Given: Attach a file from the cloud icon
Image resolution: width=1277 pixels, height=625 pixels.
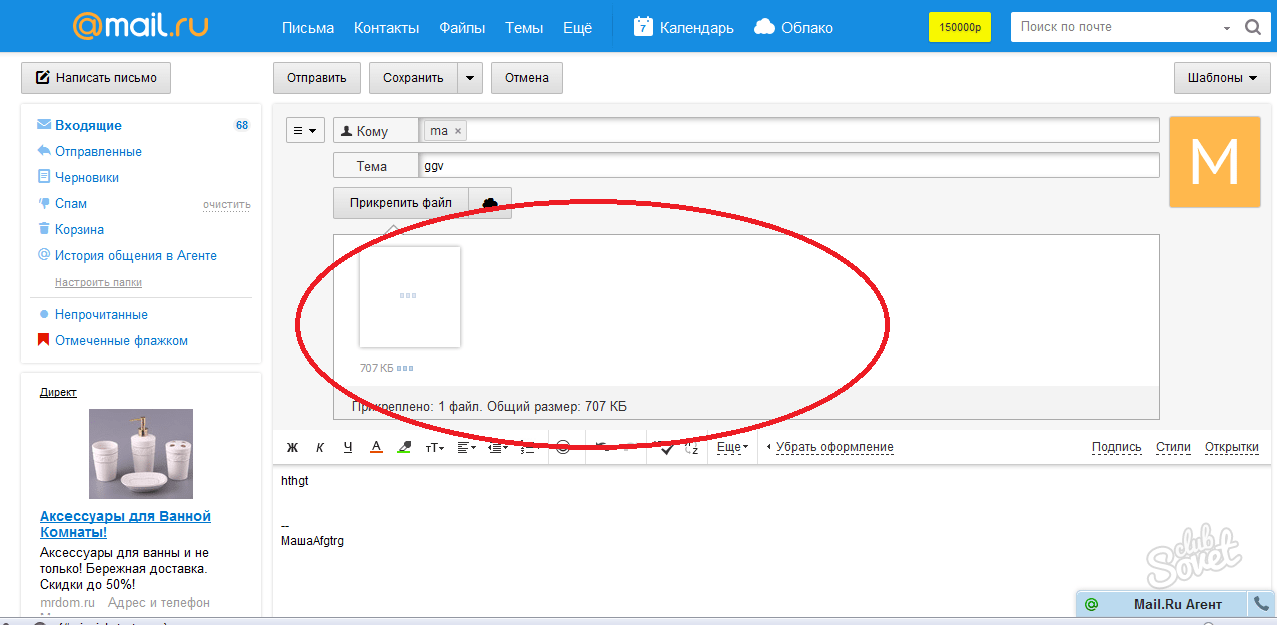Looking at the screenshot, I should point(490,203).
